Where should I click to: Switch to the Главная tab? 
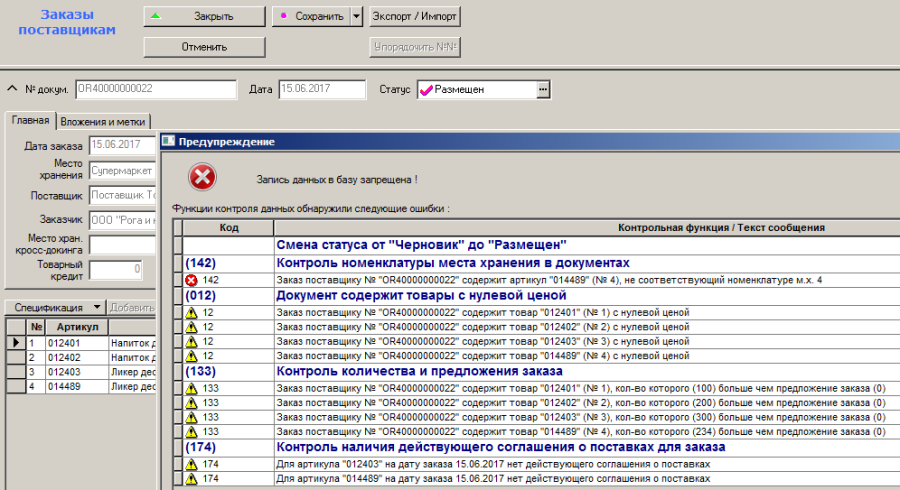[30, 120]
